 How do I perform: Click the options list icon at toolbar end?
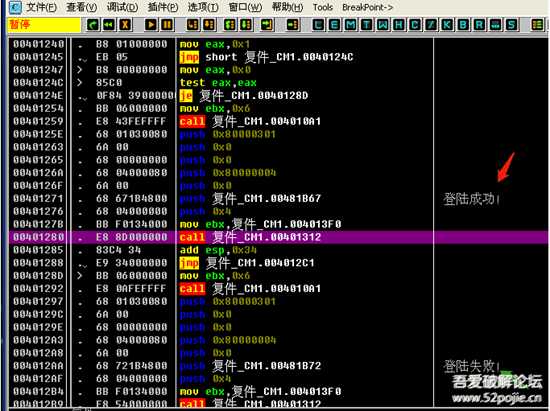(x=537, y=25)
